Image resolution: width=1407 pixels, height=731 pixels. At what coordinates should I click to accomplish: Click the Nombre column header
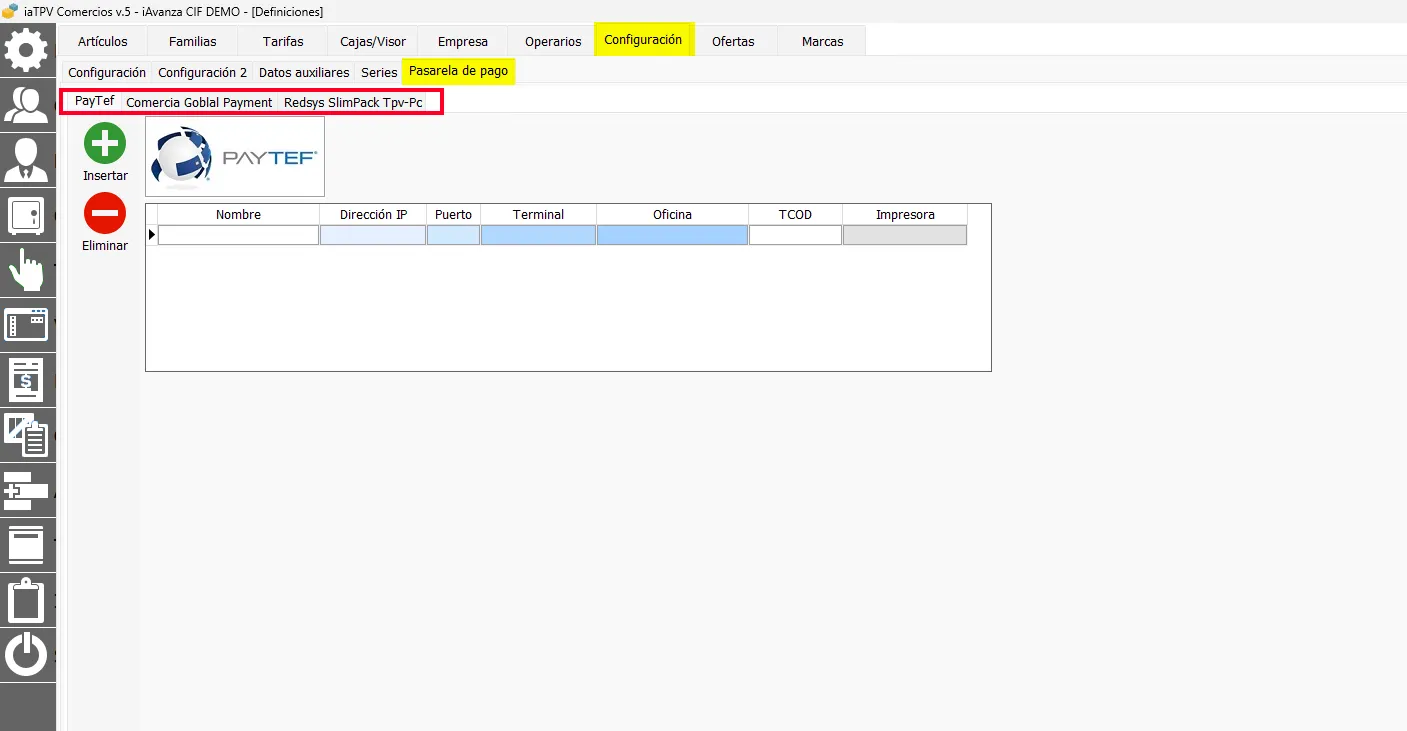(239, 215)
